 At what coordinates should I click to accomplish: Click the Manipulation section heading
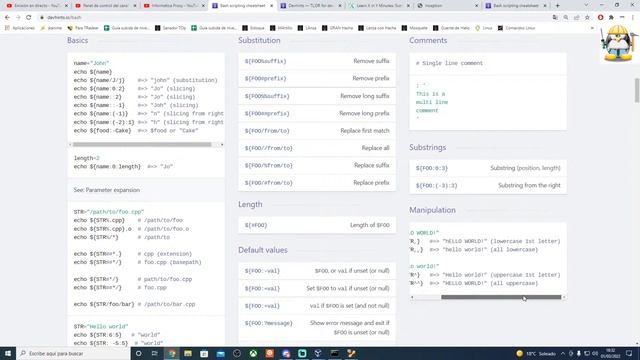(x=432, y=210)
